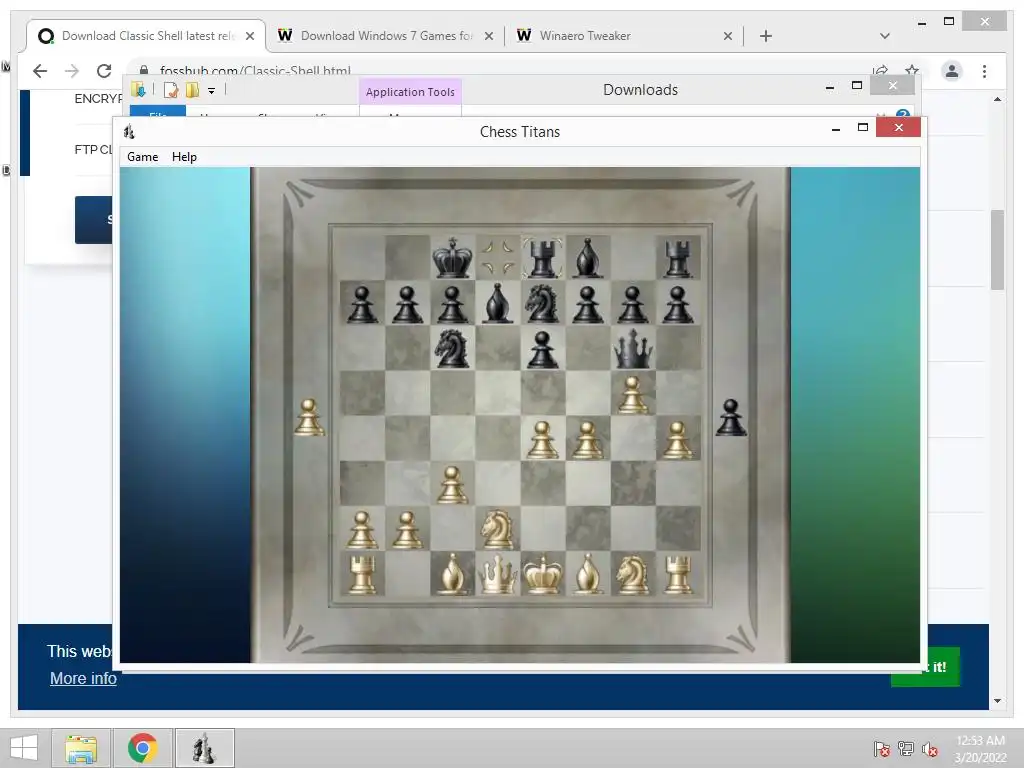Click the highlighted empty square beside the black king
Screen dimensions: 1024x768
tap(498, 257)
